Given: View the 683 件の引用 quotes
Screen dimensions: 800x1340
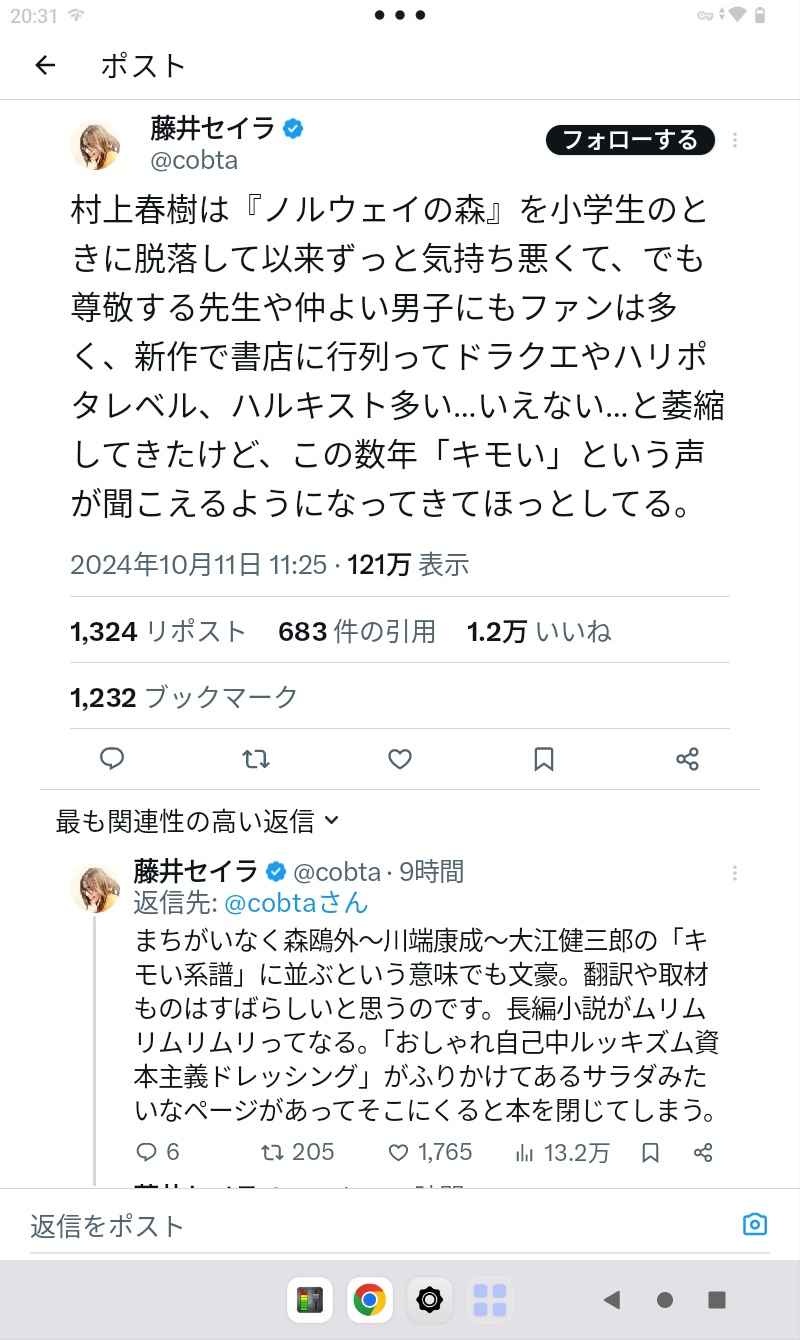Looking at the screenshot, I should pyautogui.click(x=356, y=632).
